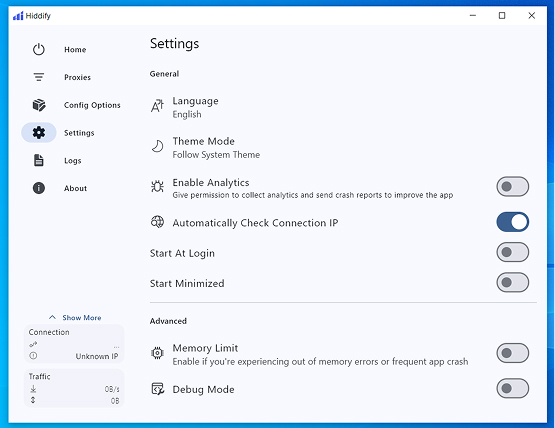Screen dimensions: 555x428
Task: Click the Hiddify logo in title bar
Action: 18,16
